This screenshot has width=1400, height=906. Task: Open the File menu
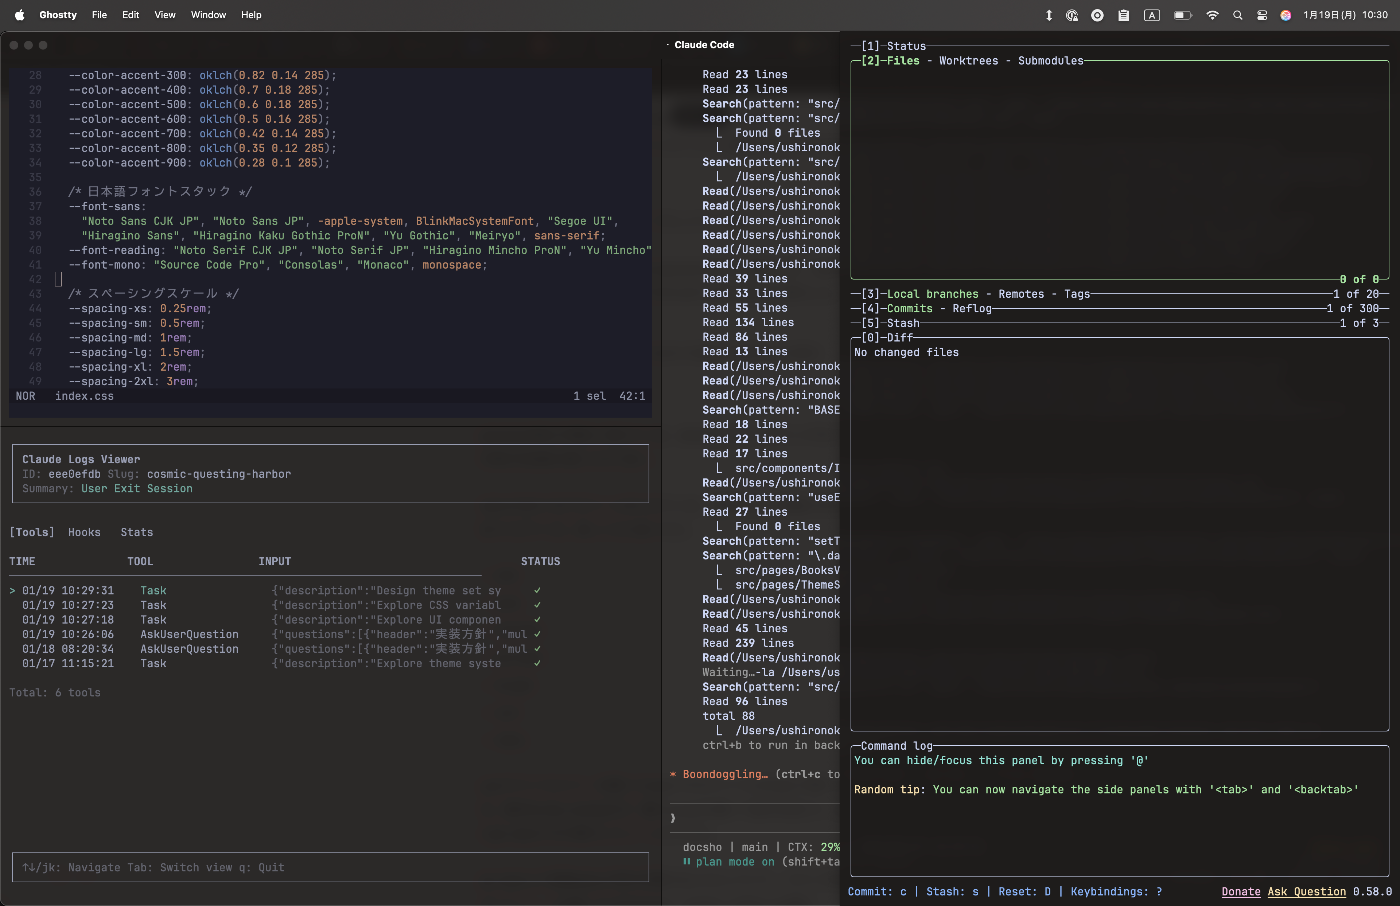tap(99, 15)
